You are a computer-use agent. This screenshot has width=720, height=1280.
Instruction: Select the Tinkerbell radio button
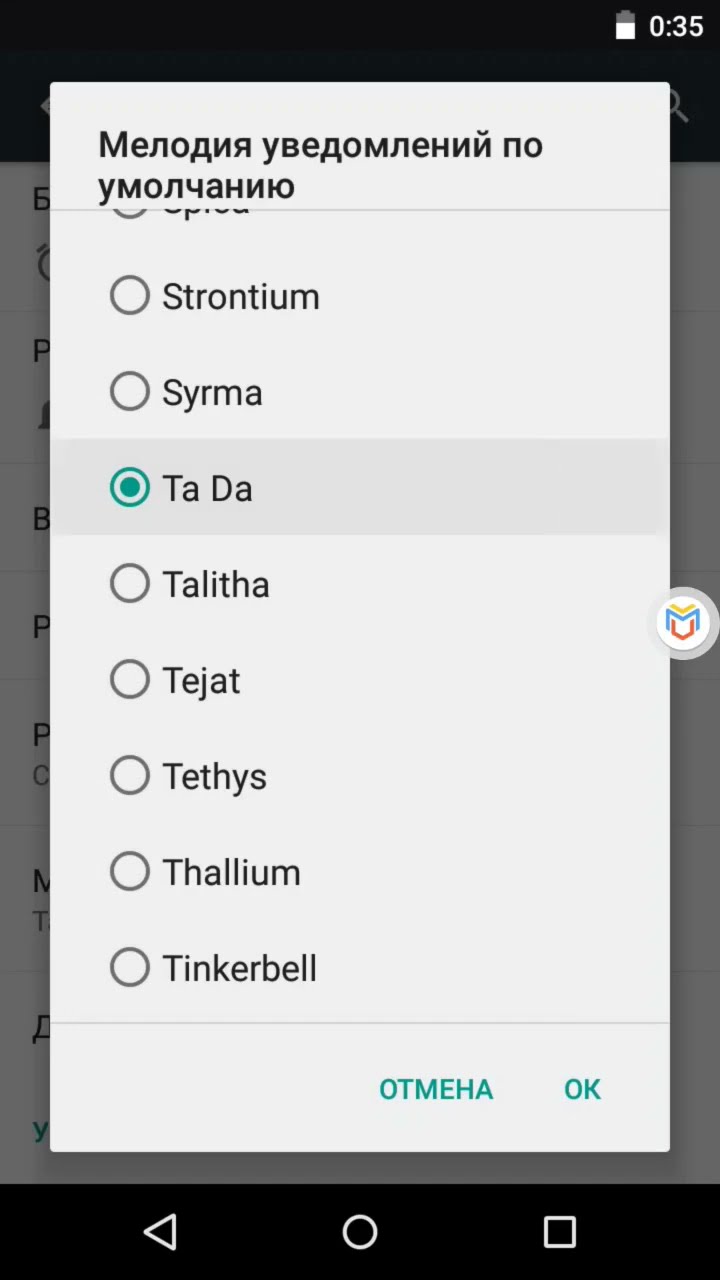(x=130, y=968)
